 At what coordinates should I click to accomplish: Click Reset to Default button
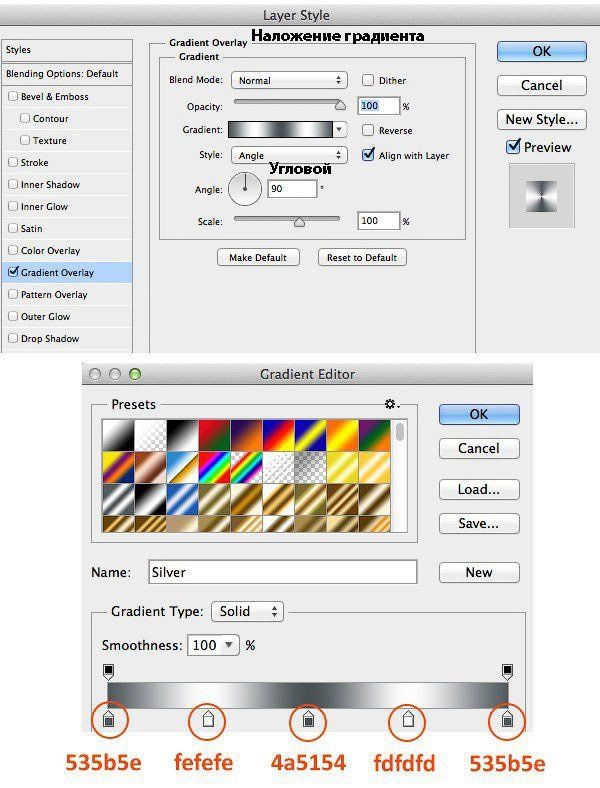(362, 257)
